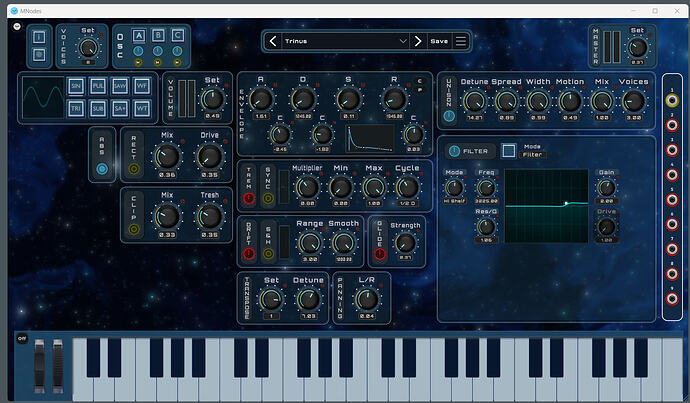The height and width of the screenshot is (403, 690).
Task: Select the WT wavetable button
Action: [x=142, y=108]
